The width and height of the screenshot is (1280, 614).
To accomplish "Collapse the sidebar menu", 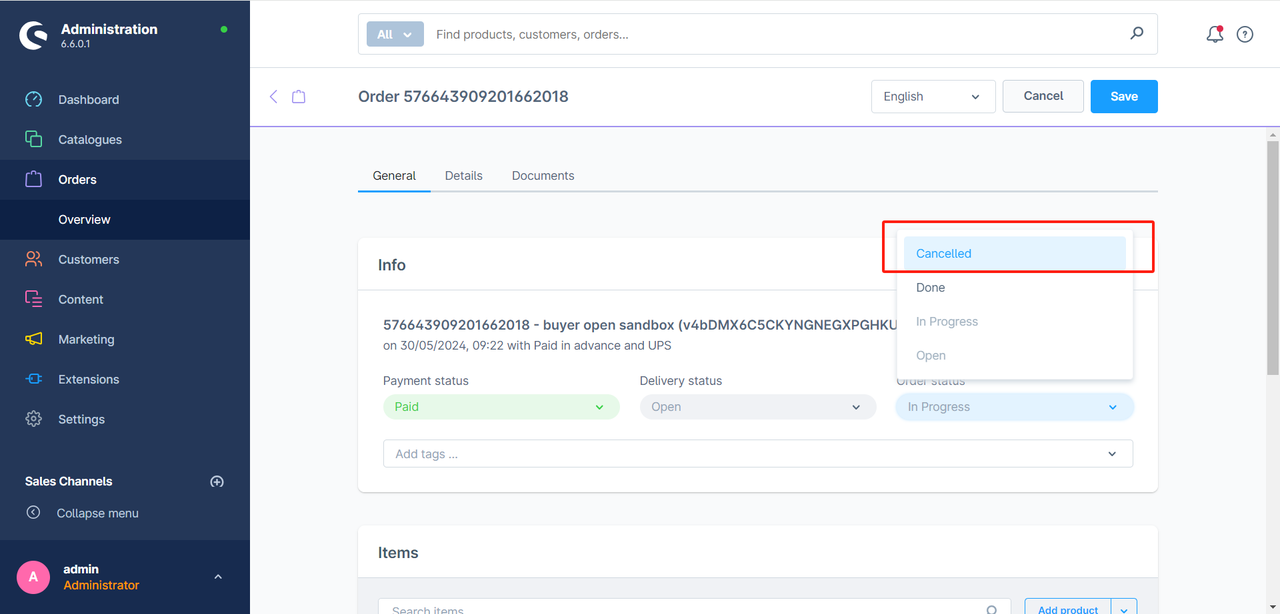I will coord(97,513).
